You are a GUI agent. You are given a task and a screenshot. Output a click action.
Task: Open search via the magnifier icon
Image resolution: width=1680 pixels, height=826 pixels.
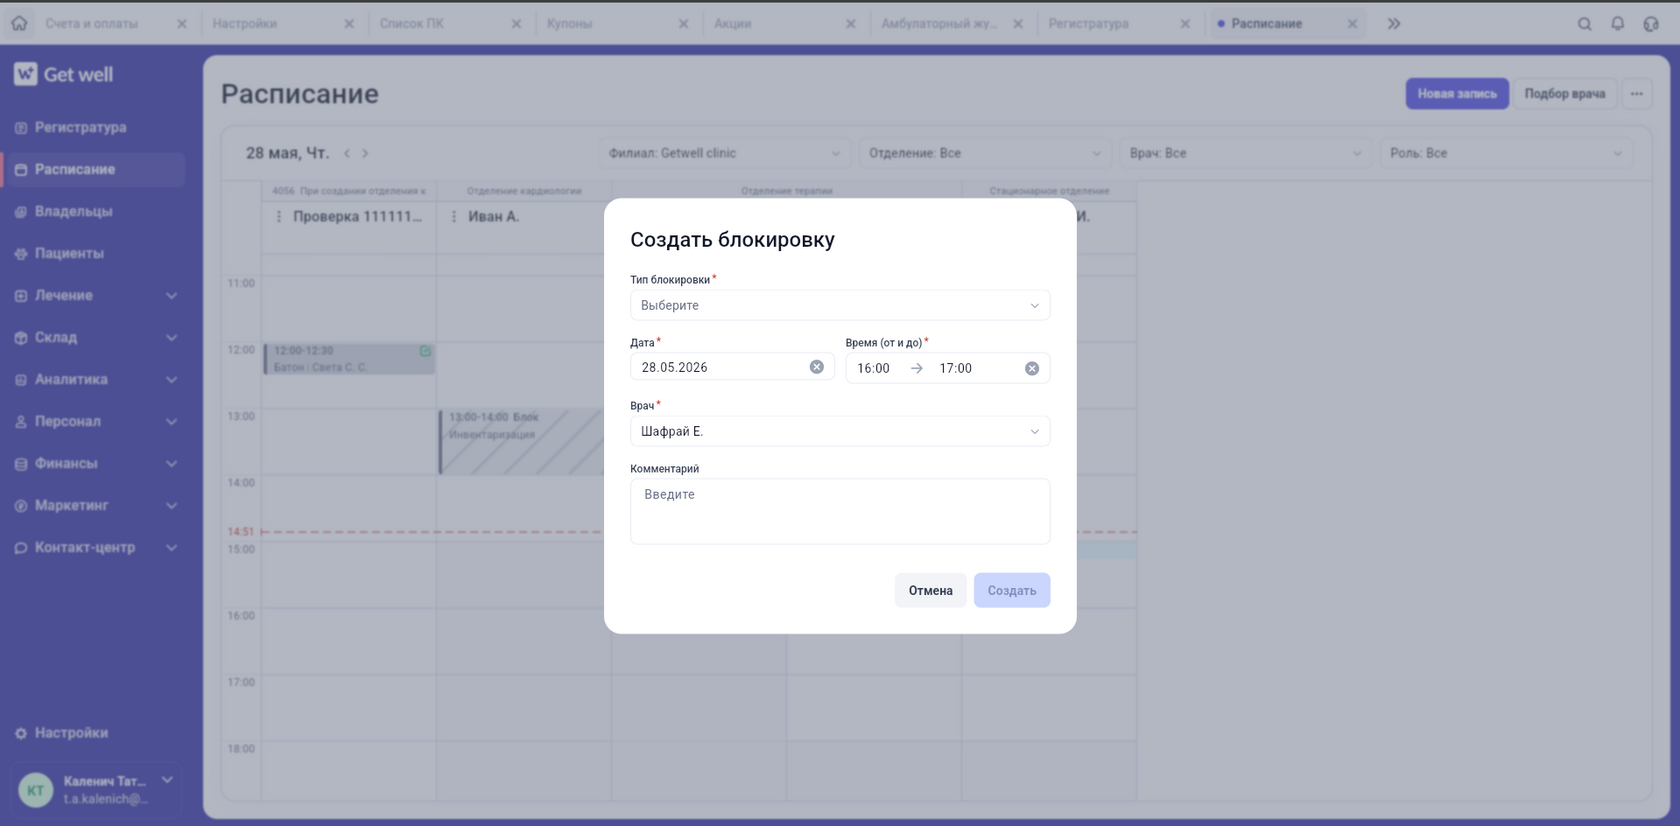(1584, 24)
